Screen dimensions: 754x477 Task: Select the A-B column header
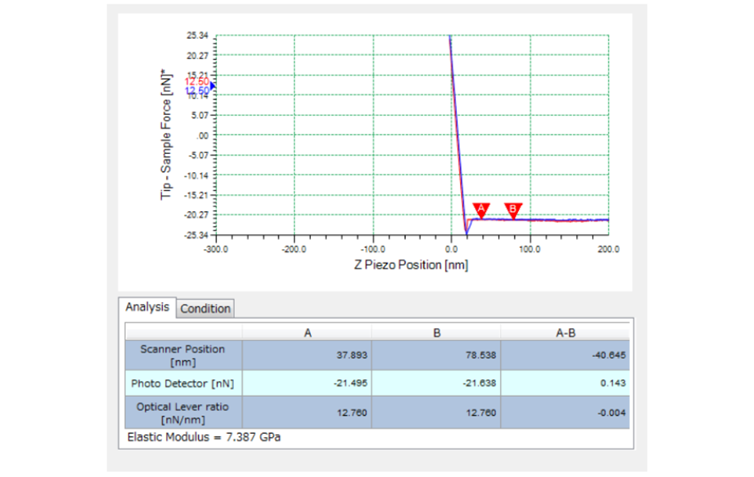(565, 331)
